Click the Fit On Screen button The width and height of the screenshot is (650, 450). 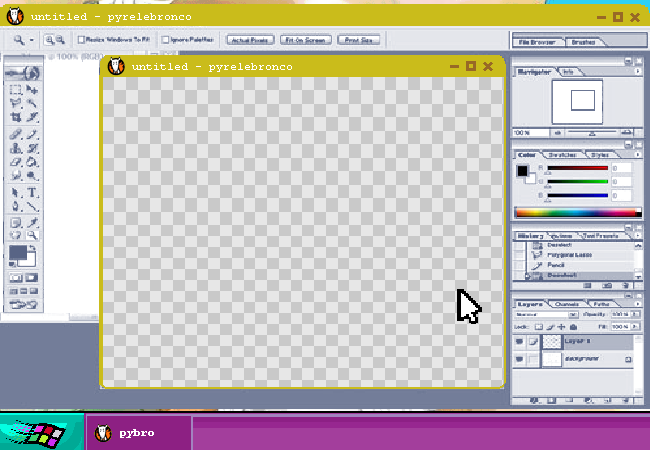pyautogui.click(x=304, y=40)
